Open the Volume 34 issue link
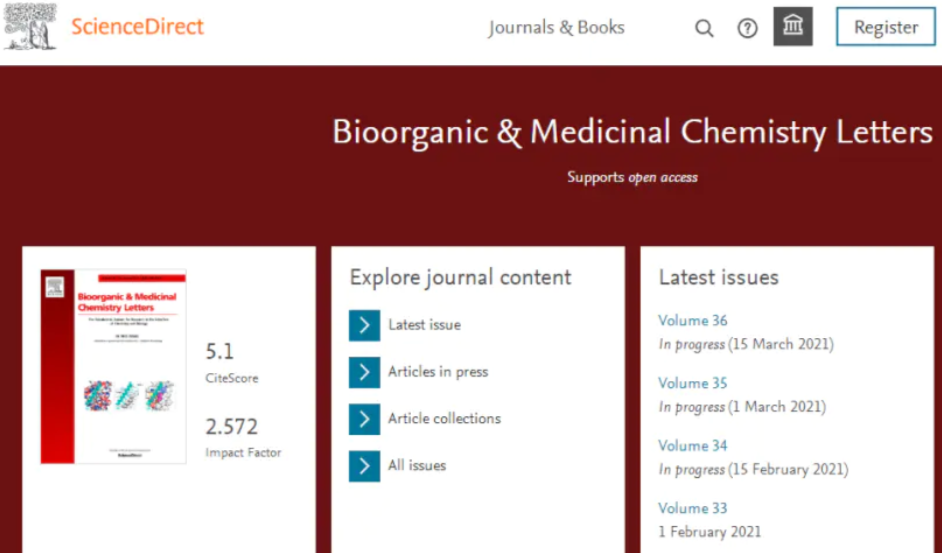942x553 pixels. 693,445
